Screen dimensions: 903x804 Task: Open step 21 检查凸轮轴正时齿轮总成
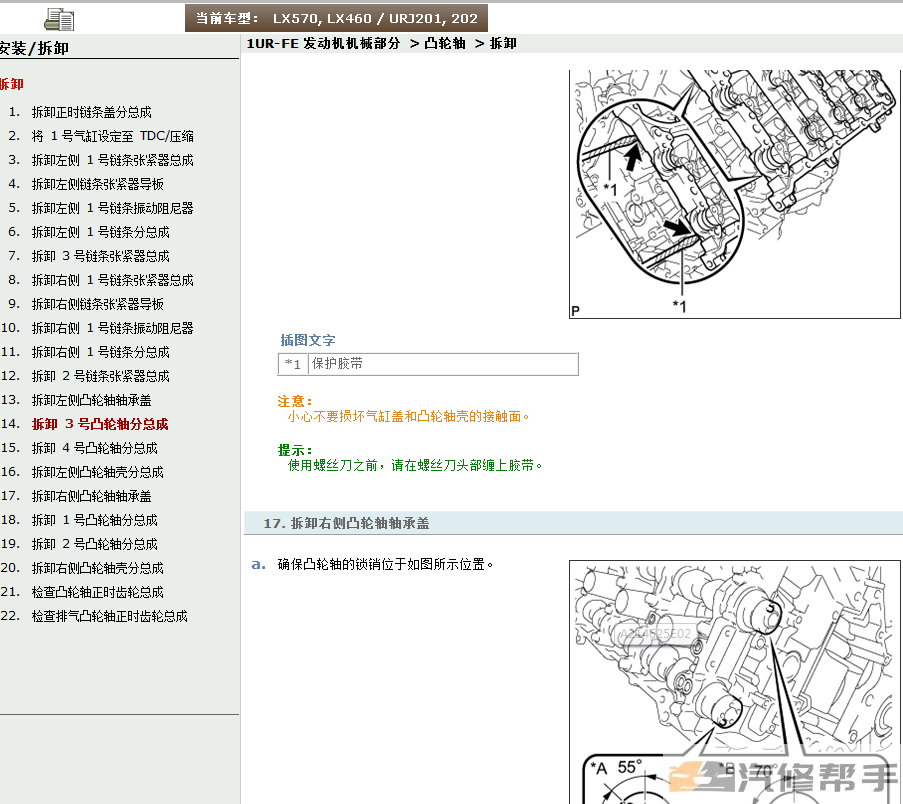click(x=97, y=592)
